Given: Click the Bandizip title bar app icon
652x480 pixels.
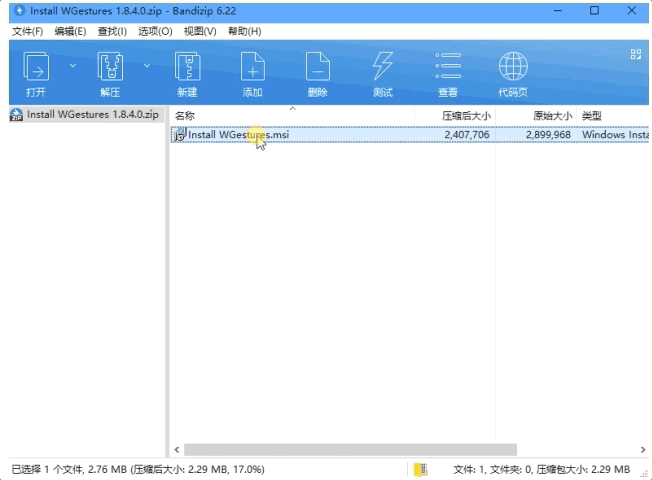Looking at the screenshot, I should click(19, 10).
